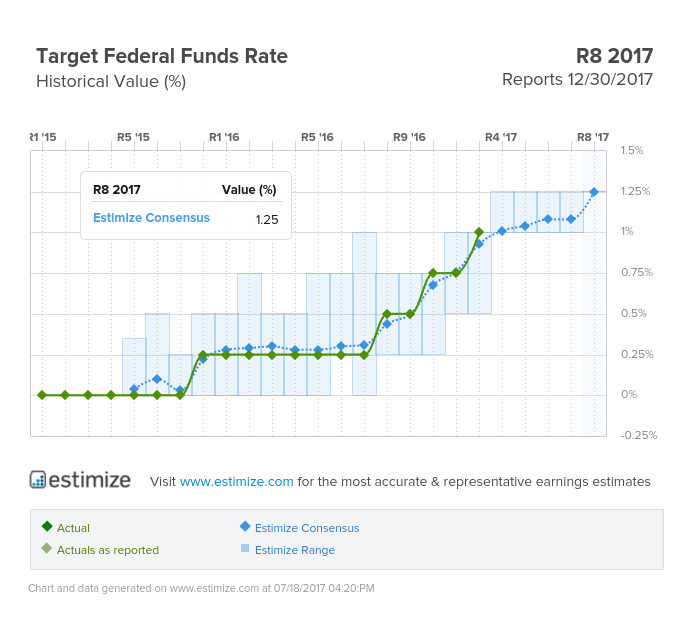Click the blue Estimize Consensus legend diamond

(x=245, y=526)
